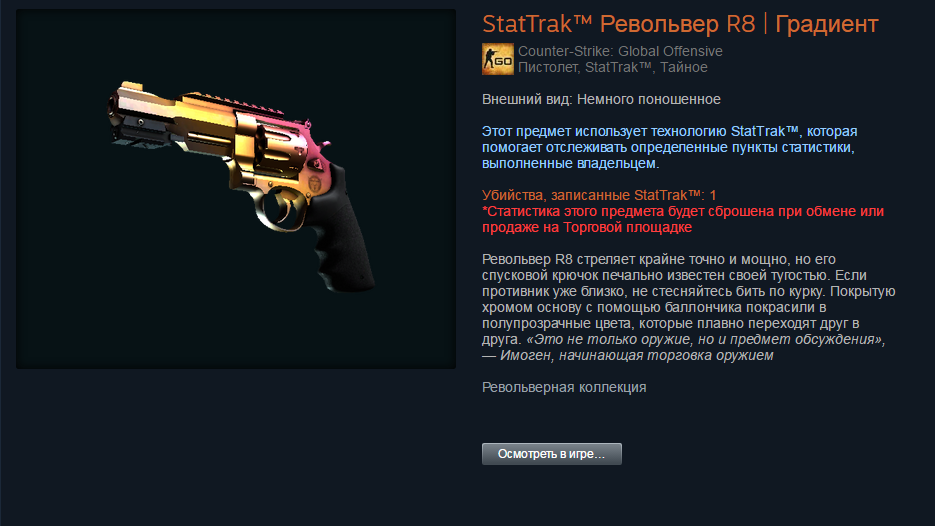
Task: Click the 'Револьверная коллекция' collection label
Action: coord(564,387)
